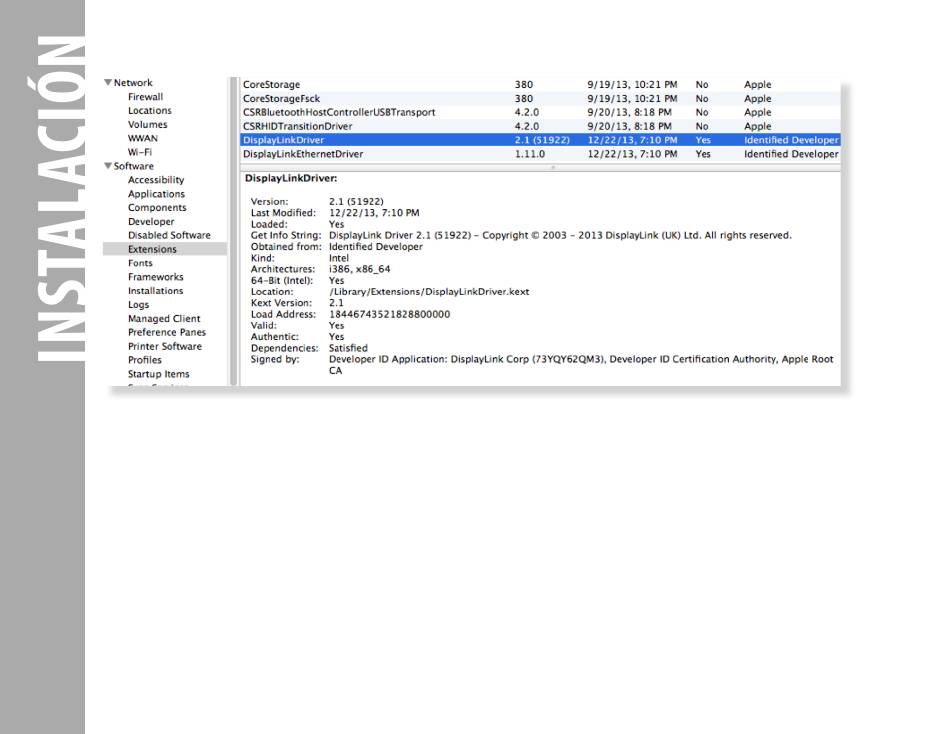Viewport: 950px width, 734px height.
Task: Collapse the Network section triangle
Action: click(x=108, y=83)
